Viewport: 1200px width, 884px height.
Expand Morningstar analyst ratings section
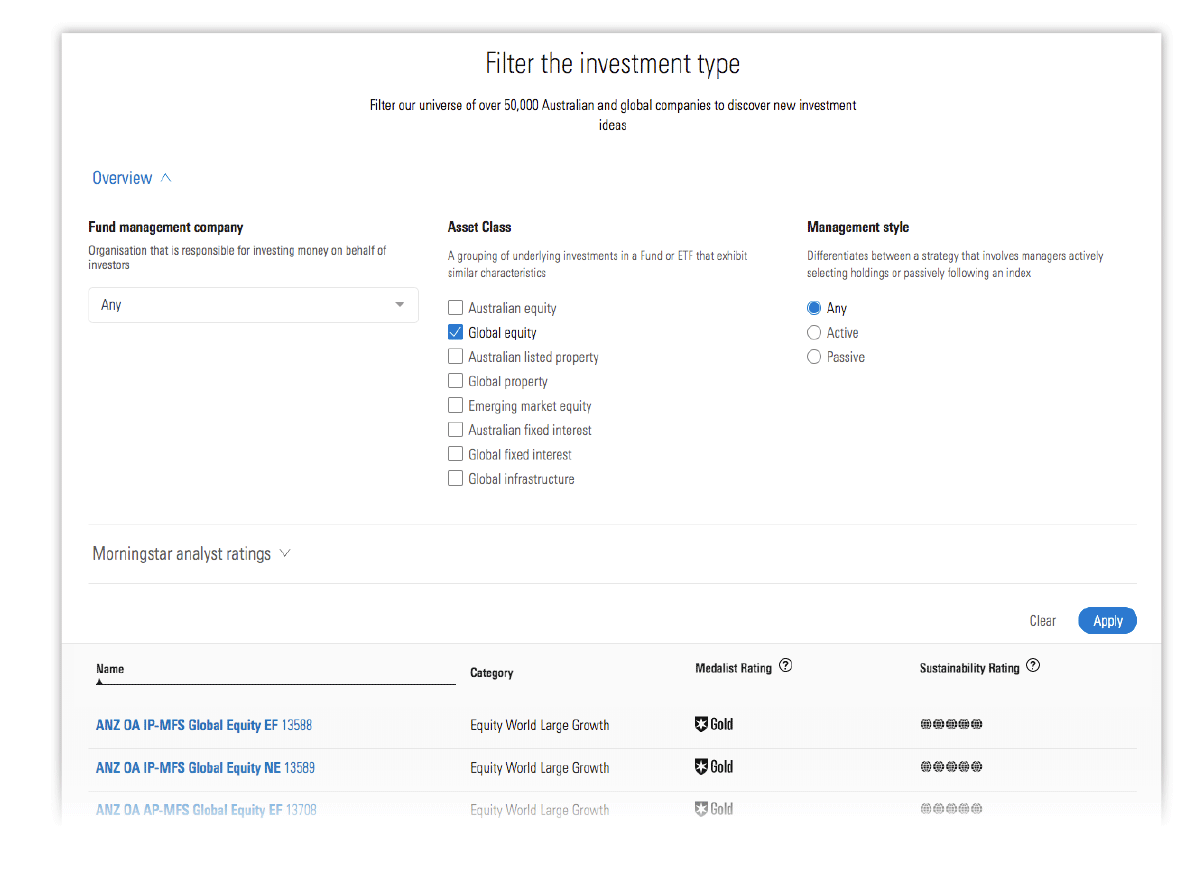click(x=191, y=554)
